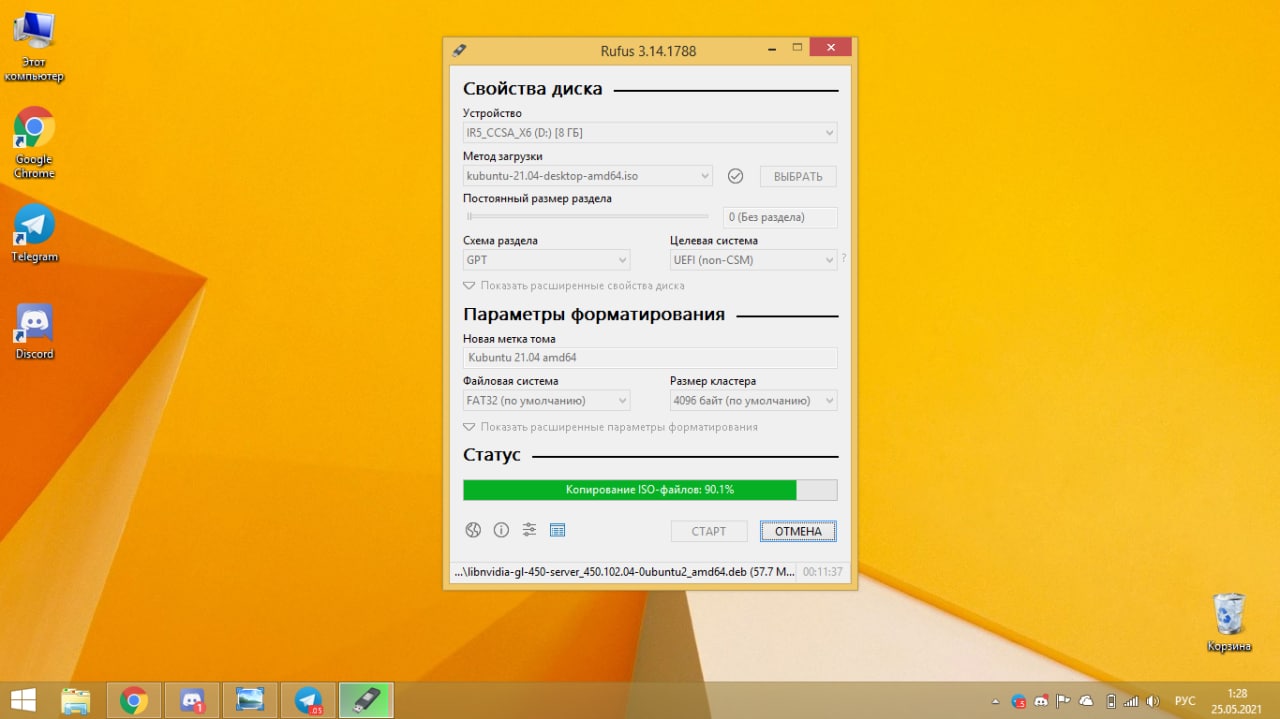Viewport: 1280px width, 719px height.
Task: Select the Rufus taskbar button
Action: click(366, 700)
